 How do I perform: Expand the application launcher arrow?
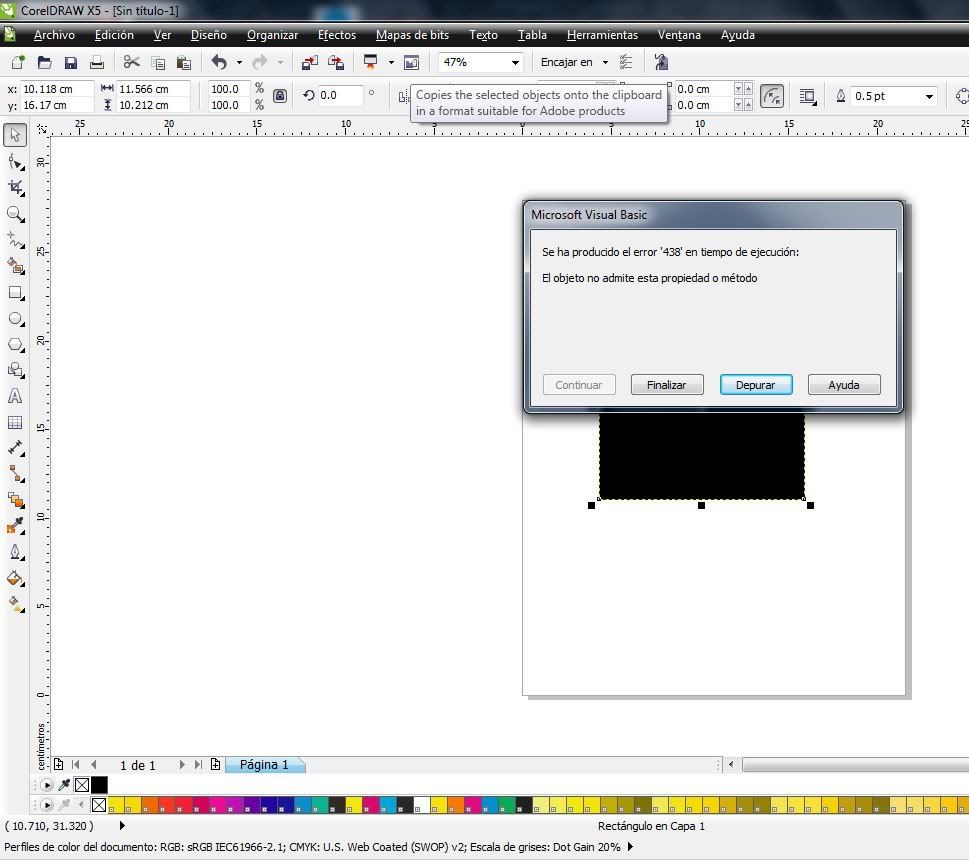tap(391, 62)
